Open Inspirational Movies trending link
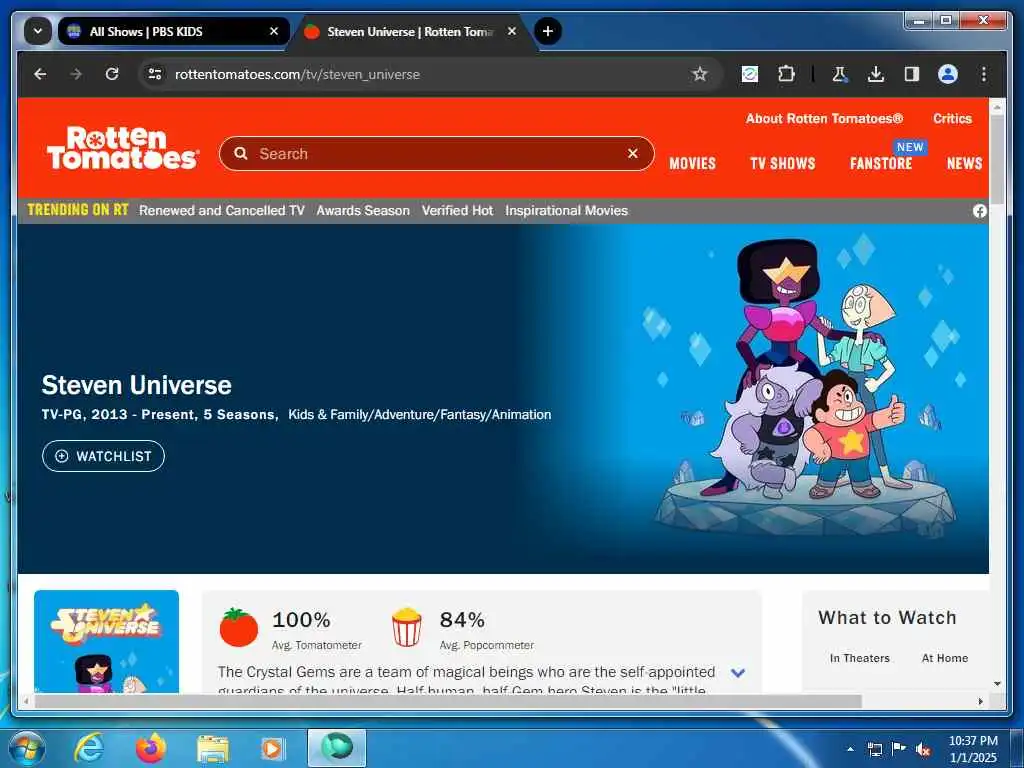Image resolution: width=1024 pixels, height=768 pixels. click(x=566, y=210)
